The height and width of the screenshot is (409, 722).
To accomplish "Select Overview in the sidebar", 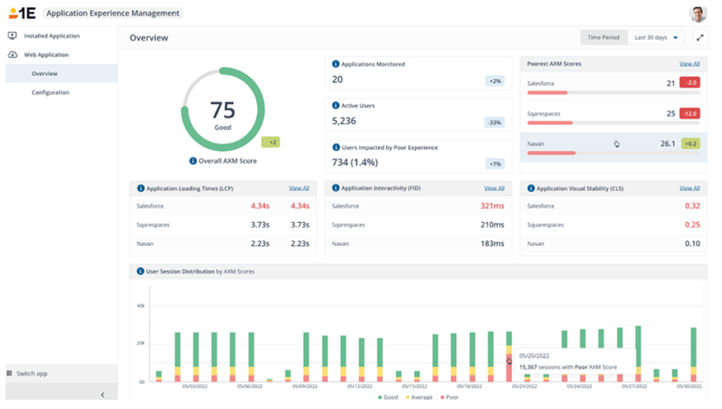I will [44, 73].
